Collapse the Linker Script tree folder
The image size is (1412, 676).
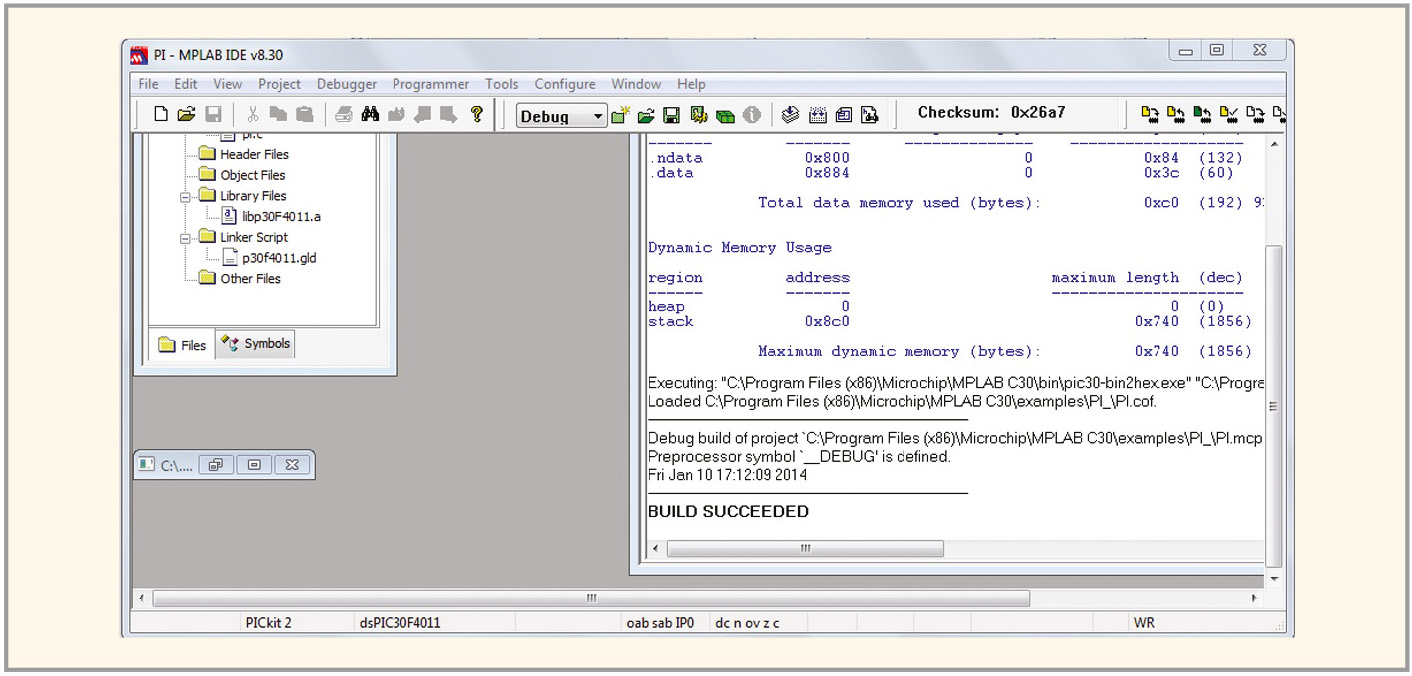tap(185, 238)
